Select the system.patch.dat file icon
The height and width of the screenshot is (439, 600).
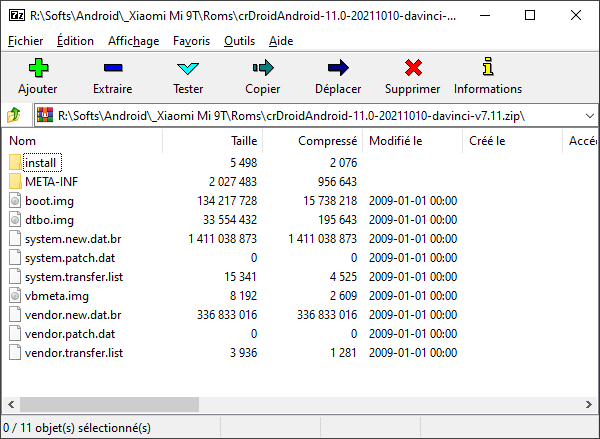click(15, 258)
